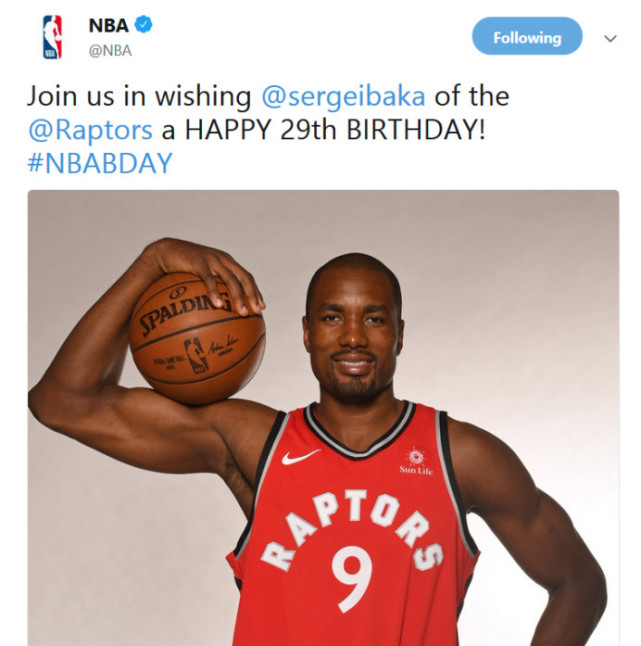Toggle the Following button
The image size is (641, 646).
click(527, 36)
